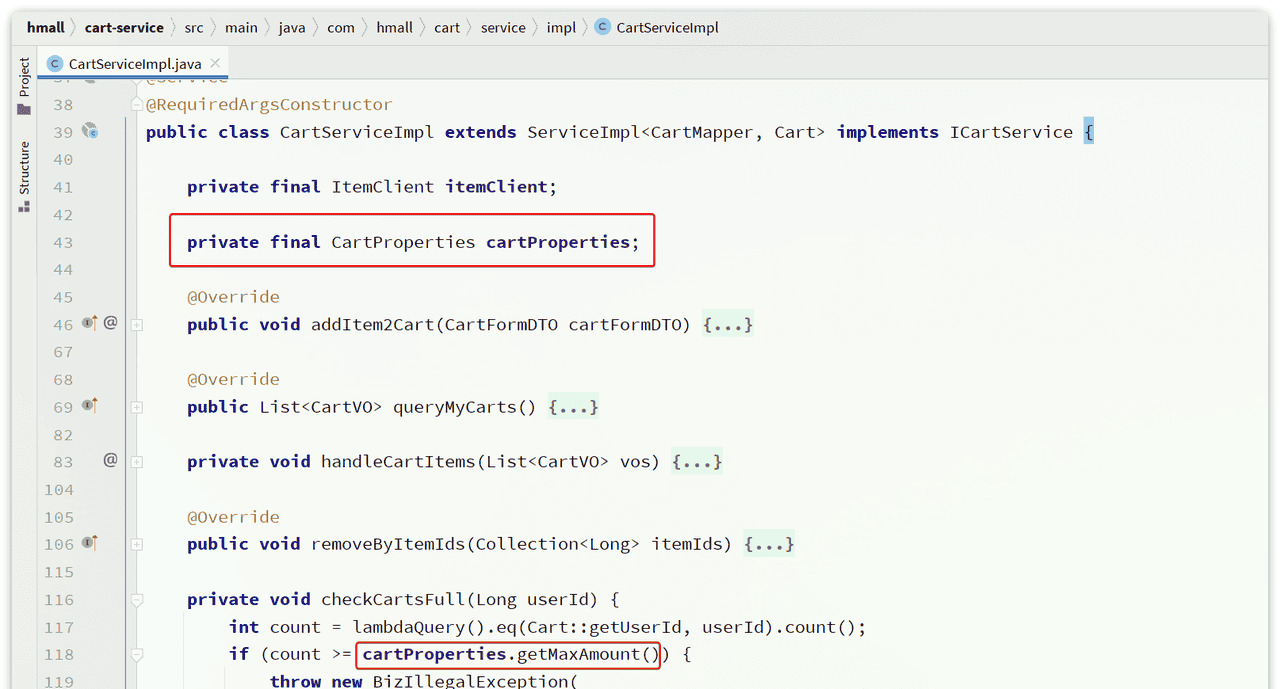Click the CartServiceImpl class icon in breadcrumb

tap(602, 27)
